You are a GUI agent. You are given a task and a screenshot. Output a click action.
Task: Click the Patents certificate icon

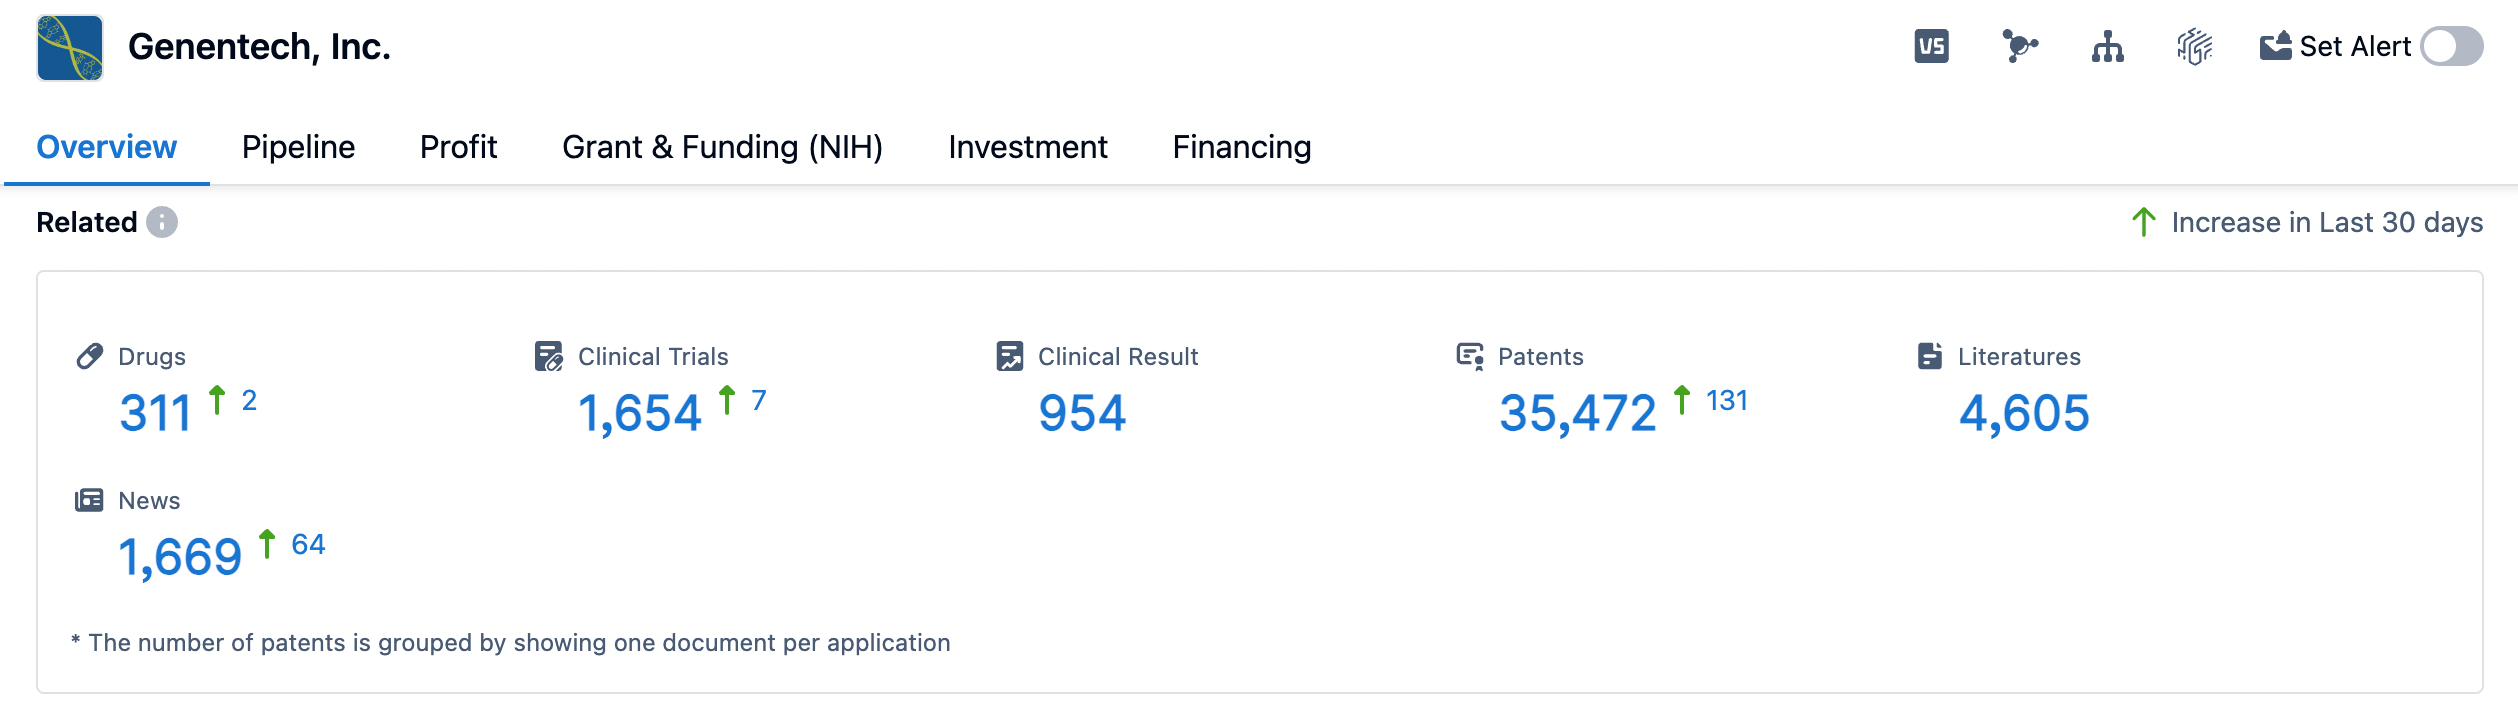pyautogui.click(x=1470, y=356)
